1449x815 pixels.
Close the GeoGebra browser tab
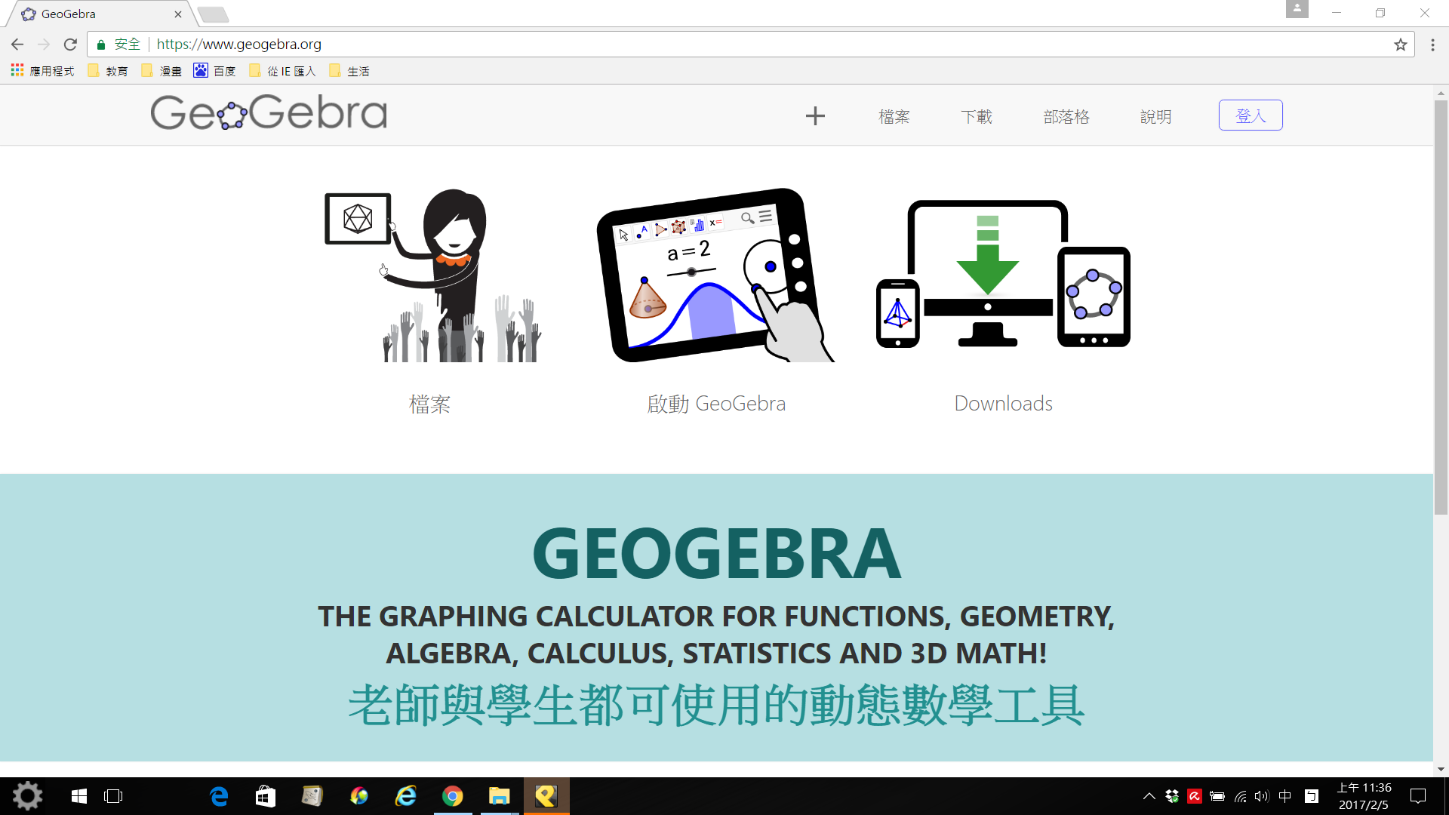[178, 14]
